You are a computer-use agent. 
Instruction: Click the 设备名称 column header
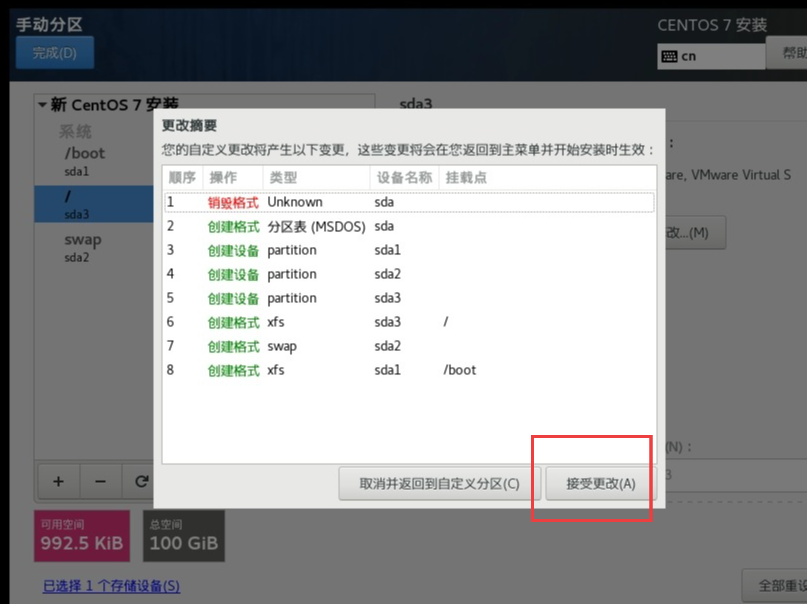pos(404,177)
